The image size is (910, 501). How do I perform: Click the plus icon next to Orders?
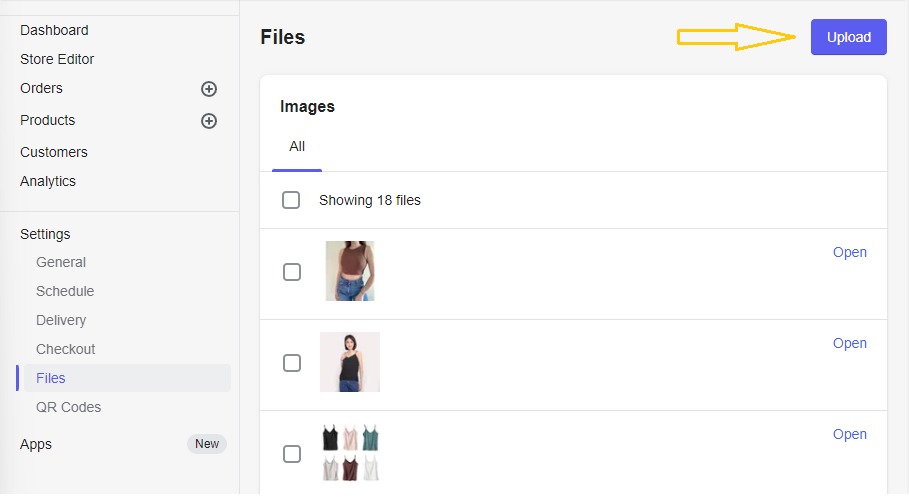pyautogui.click(x=209, y=89)
